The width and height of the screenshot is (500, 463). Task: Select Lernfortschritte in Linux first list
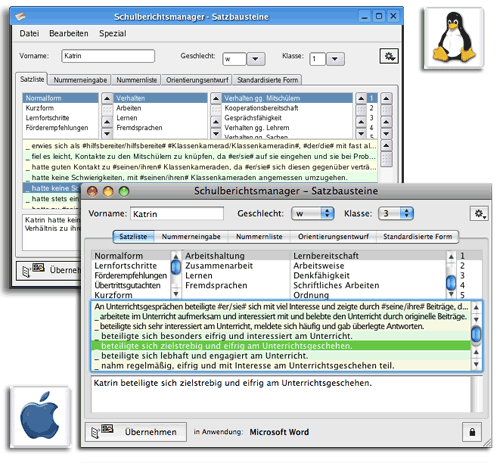pyautogui.click(x=60, y=118)
